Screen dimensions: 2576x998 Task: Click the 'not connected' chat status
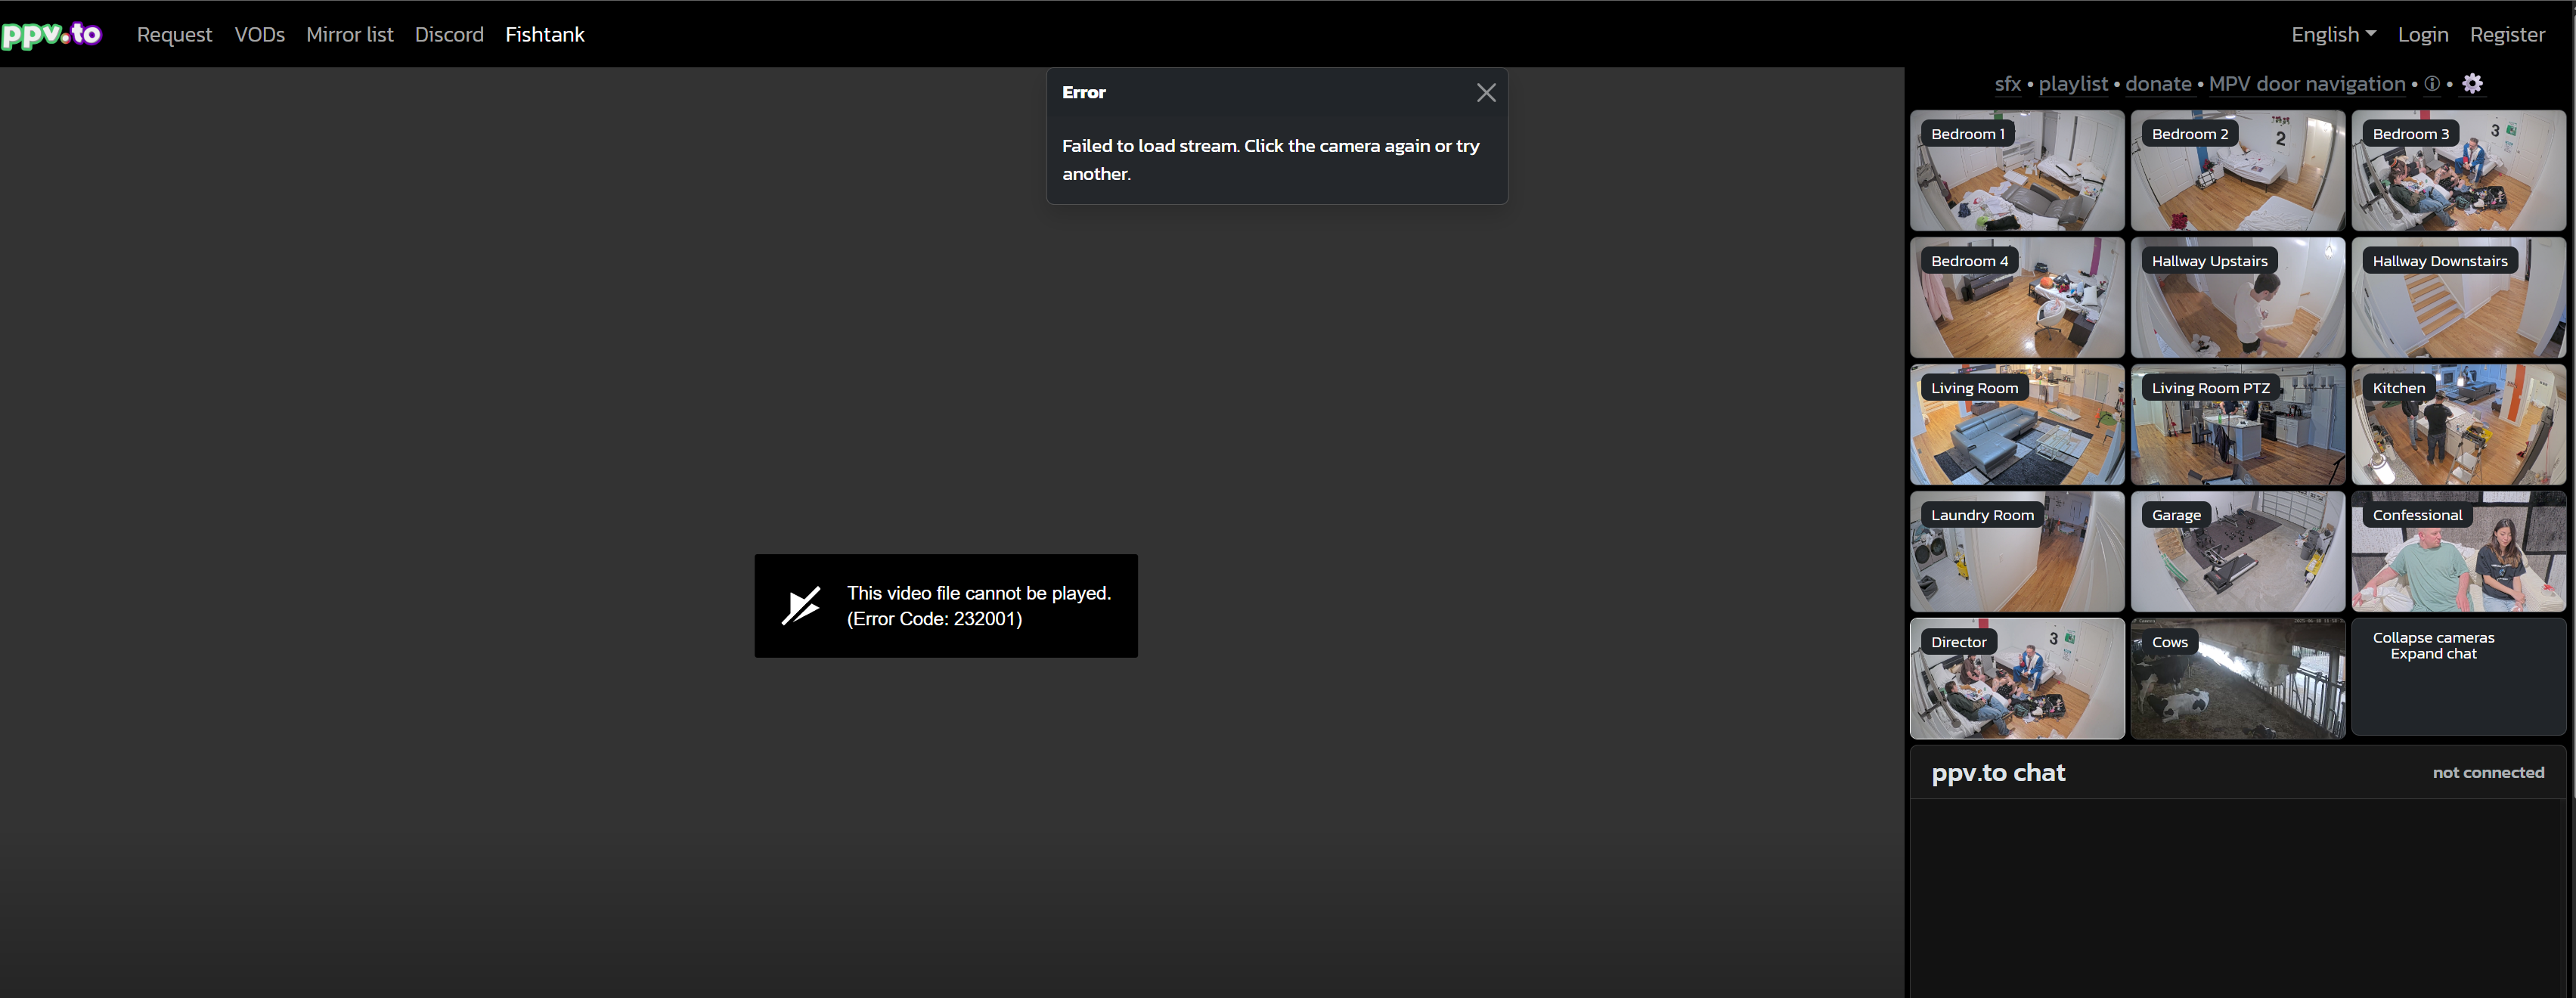point(2488,773)
